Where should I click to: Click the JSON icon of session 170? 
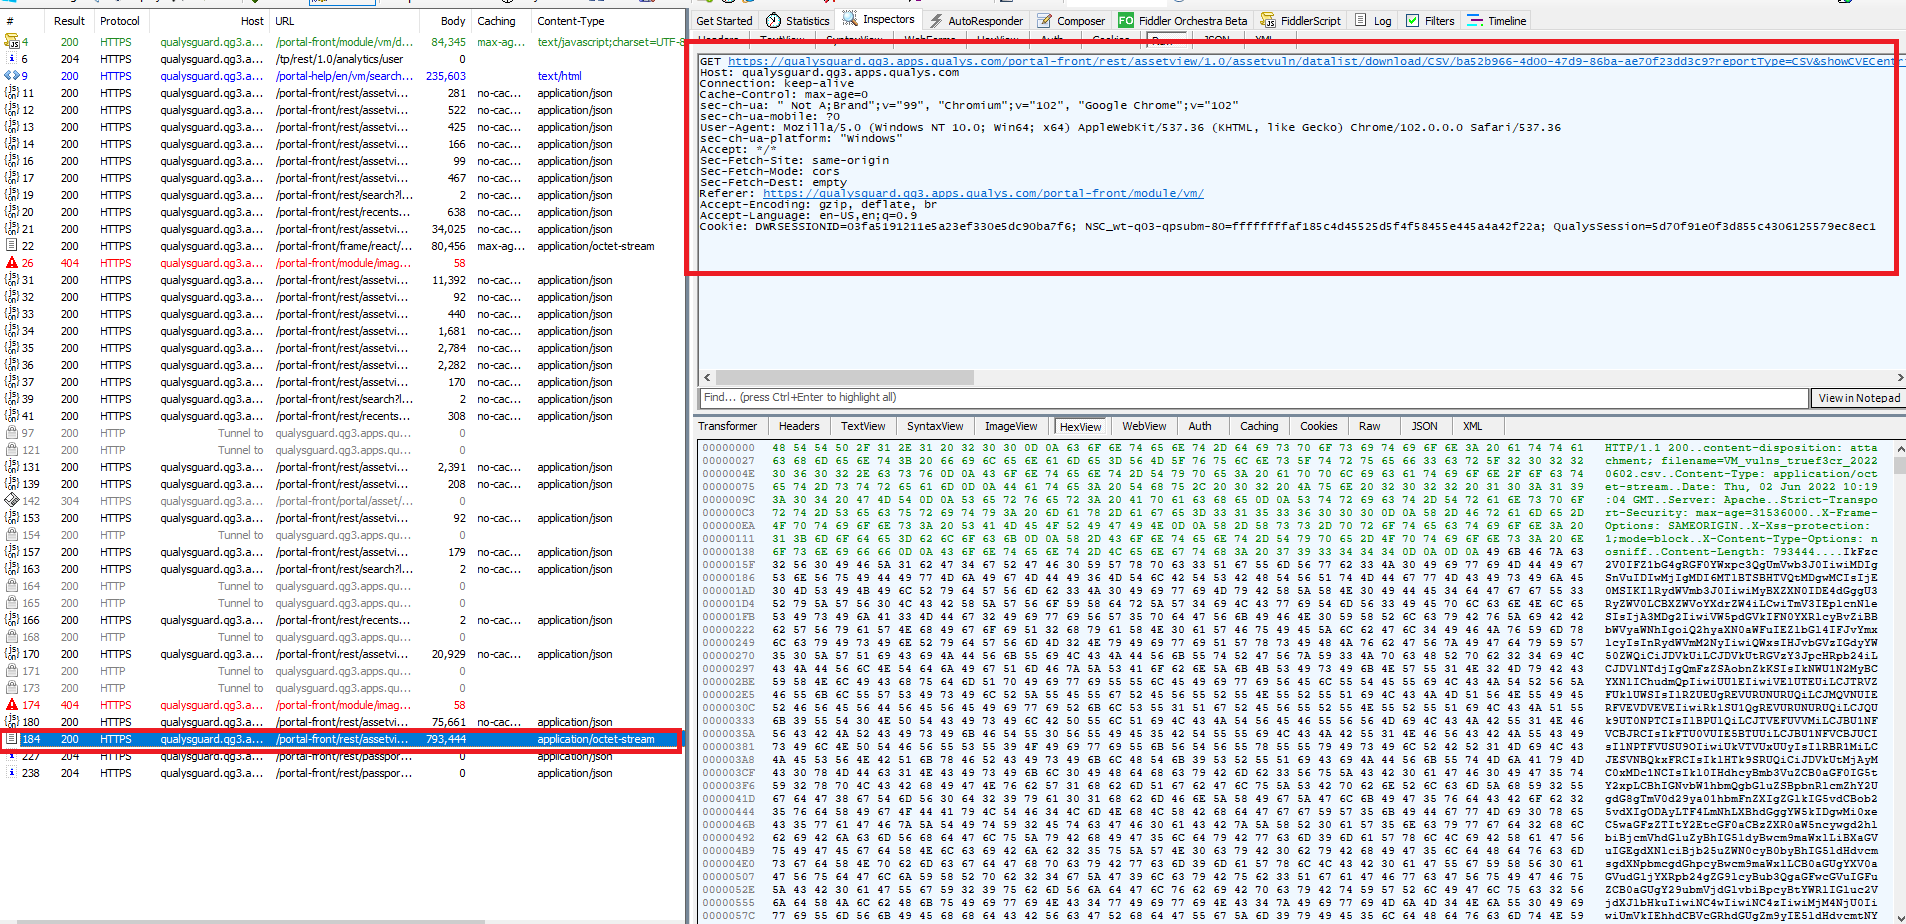coord(12,654)
